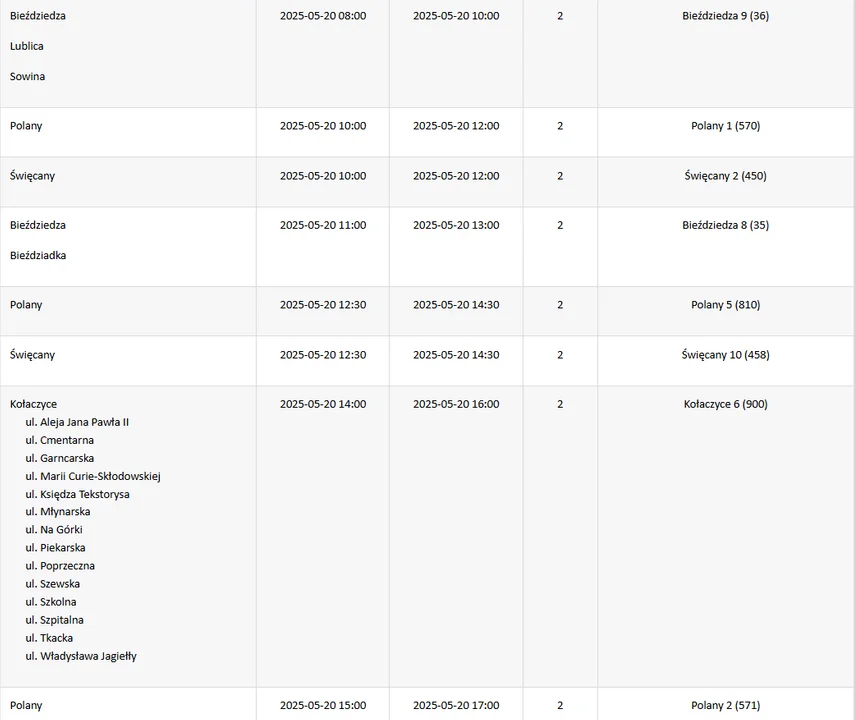
Task: Click ul. Marii Curie-Skłodowskiej street entry
Action: pos(93,476)
